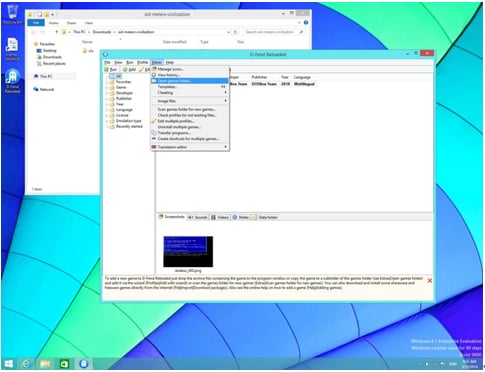The width and height of the screenshot is (485, 372).
Task: Click the Explorer search box
Action: 274,32
